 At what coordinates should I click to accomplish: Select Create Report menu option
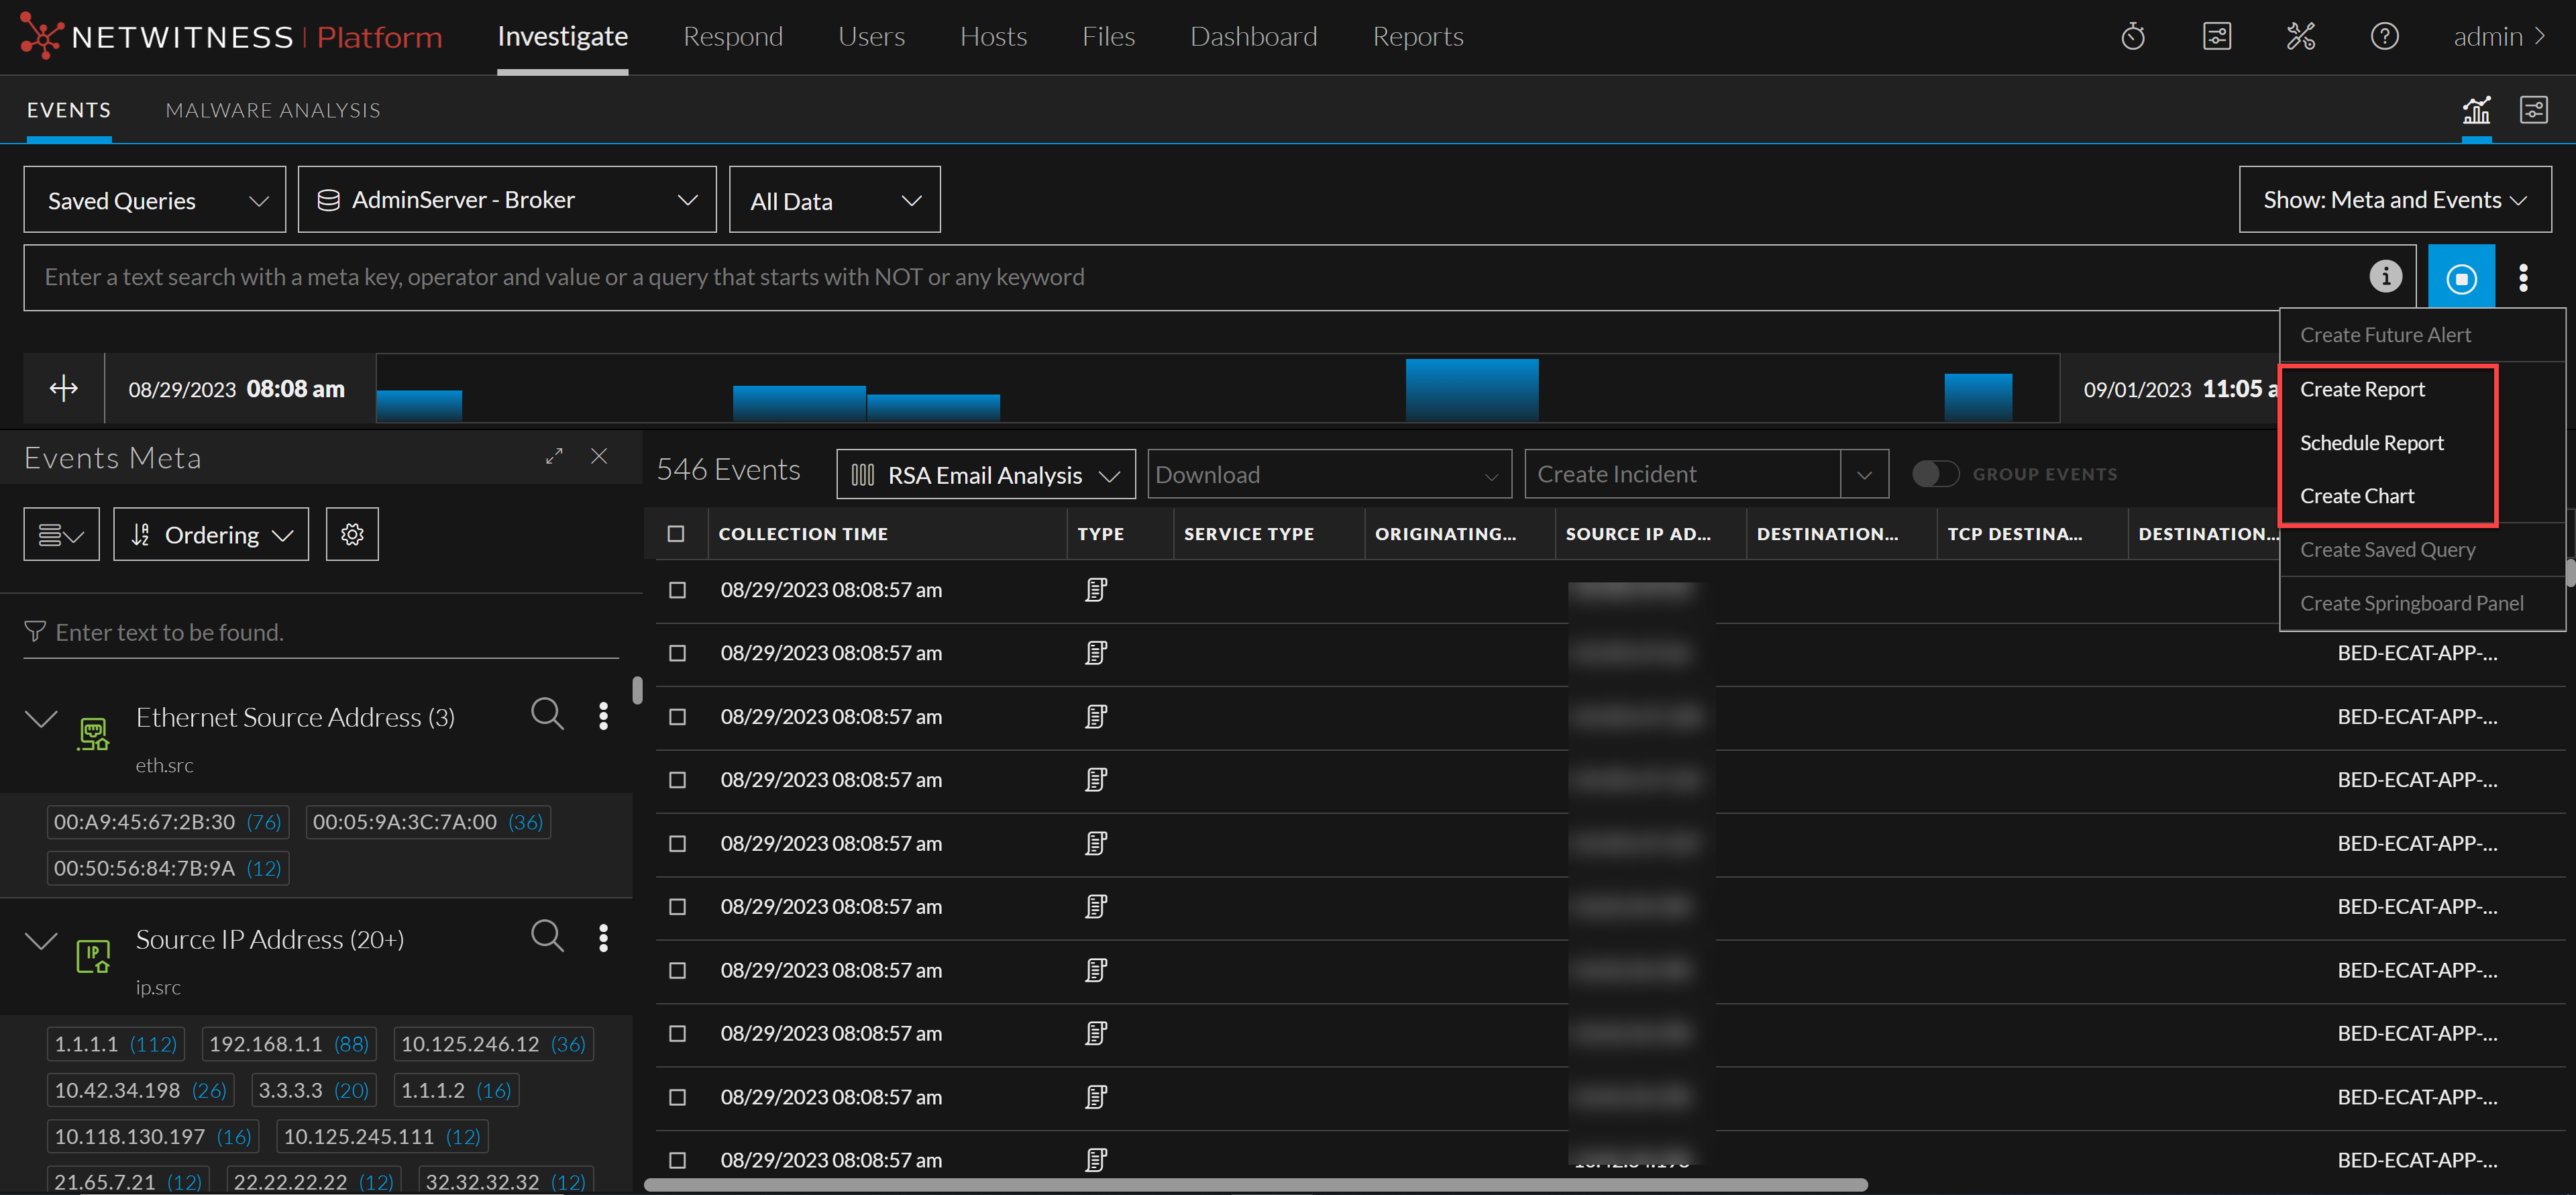point(2362,389)
